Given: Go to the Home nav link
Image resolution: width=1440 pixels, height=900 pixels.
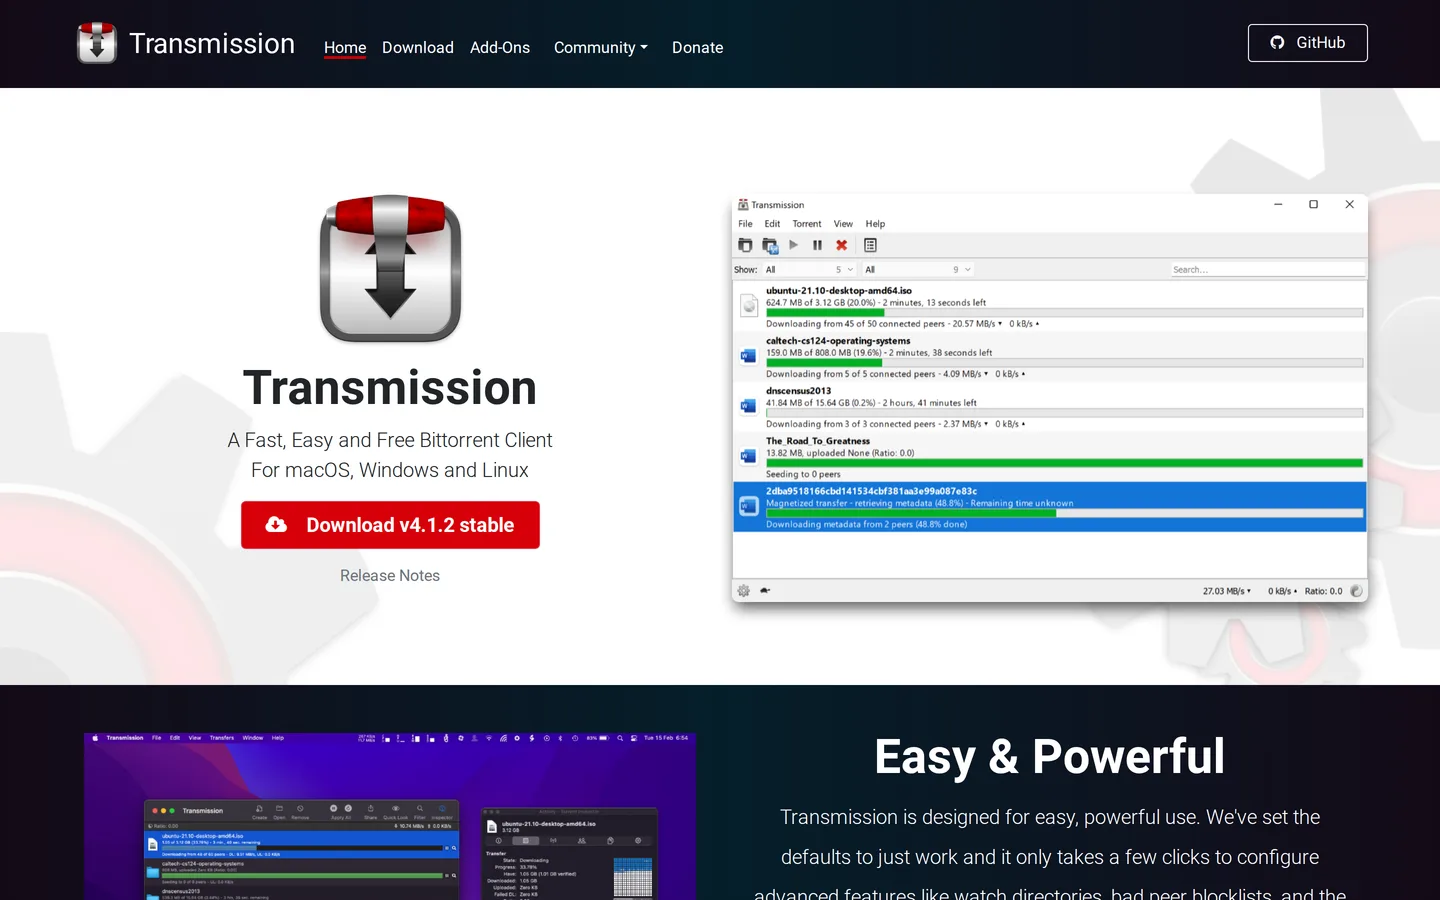Looking at the screenshot, I should coord(345,47).
